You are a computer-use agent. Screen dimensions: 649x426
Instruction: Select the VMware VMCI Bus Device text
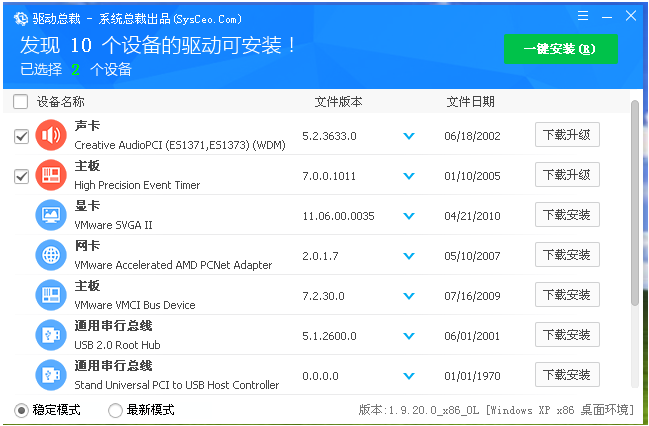pyautogui.click(x=135, y=305)
